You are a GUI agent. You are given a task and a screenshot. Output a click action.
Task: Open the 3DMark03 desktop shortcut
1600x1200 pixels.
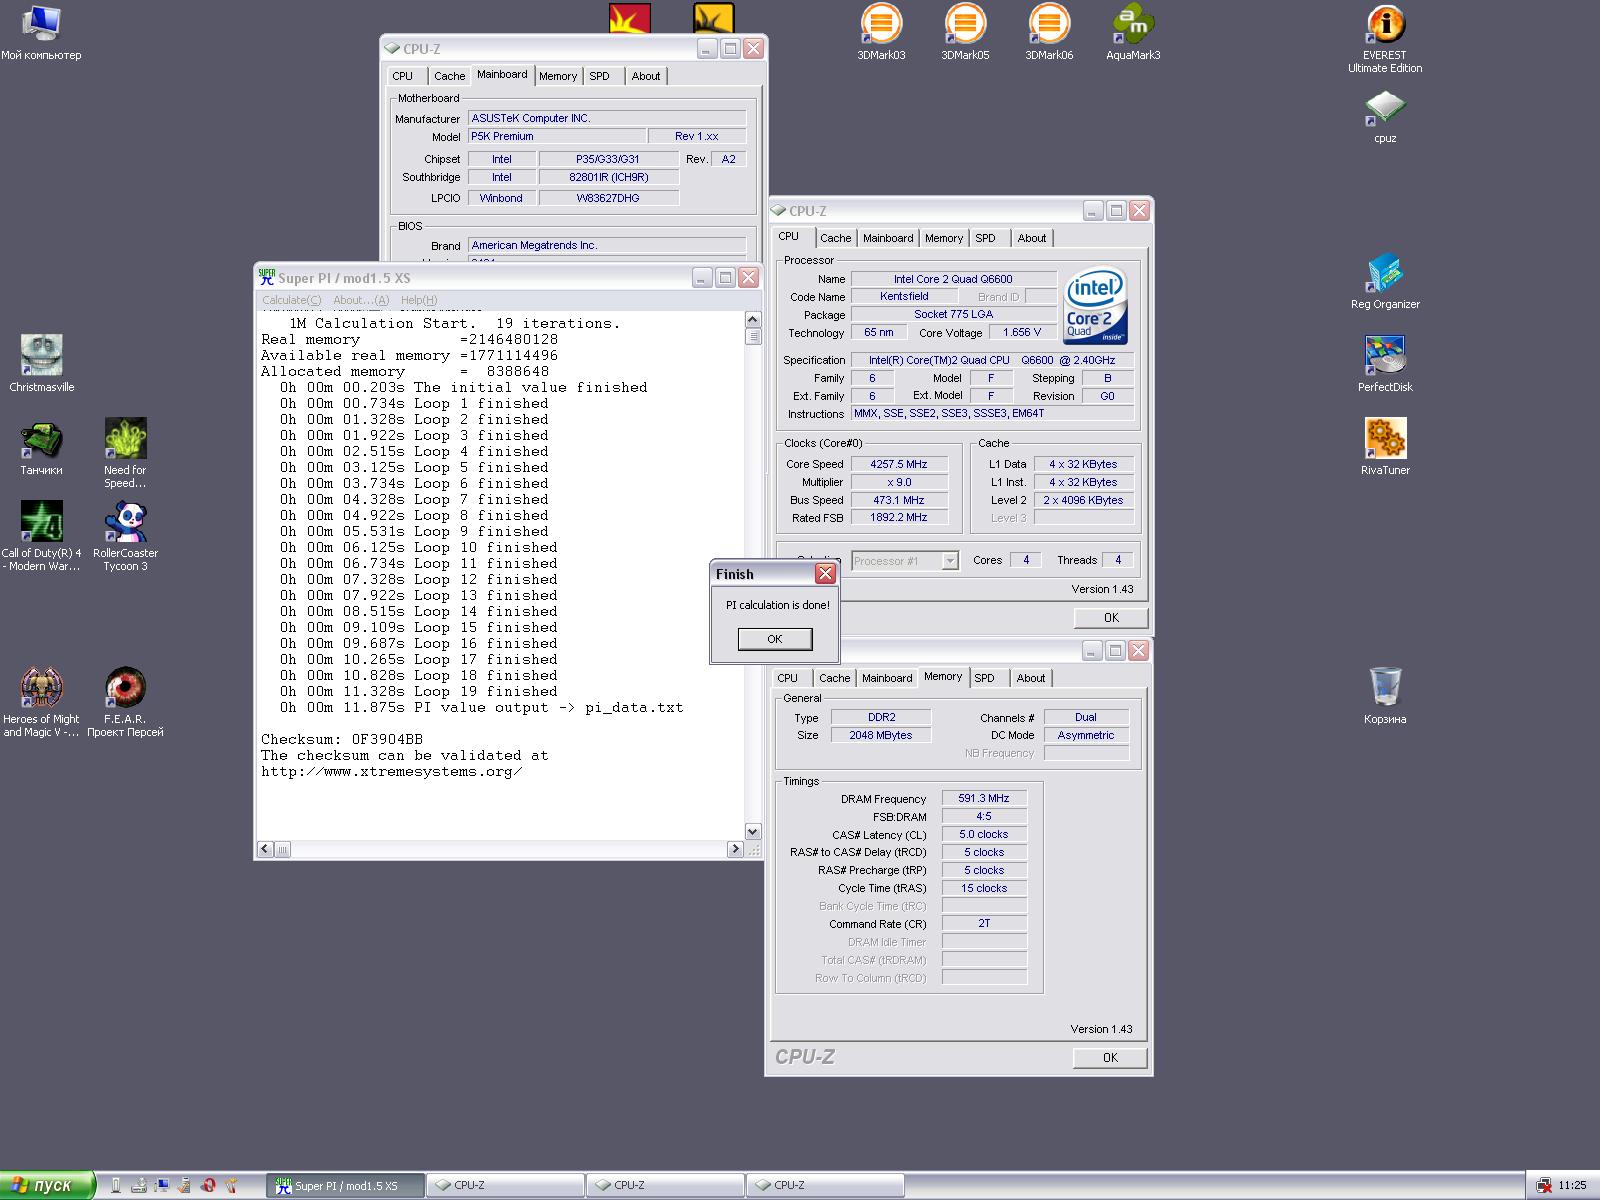(x=881, y=31)
